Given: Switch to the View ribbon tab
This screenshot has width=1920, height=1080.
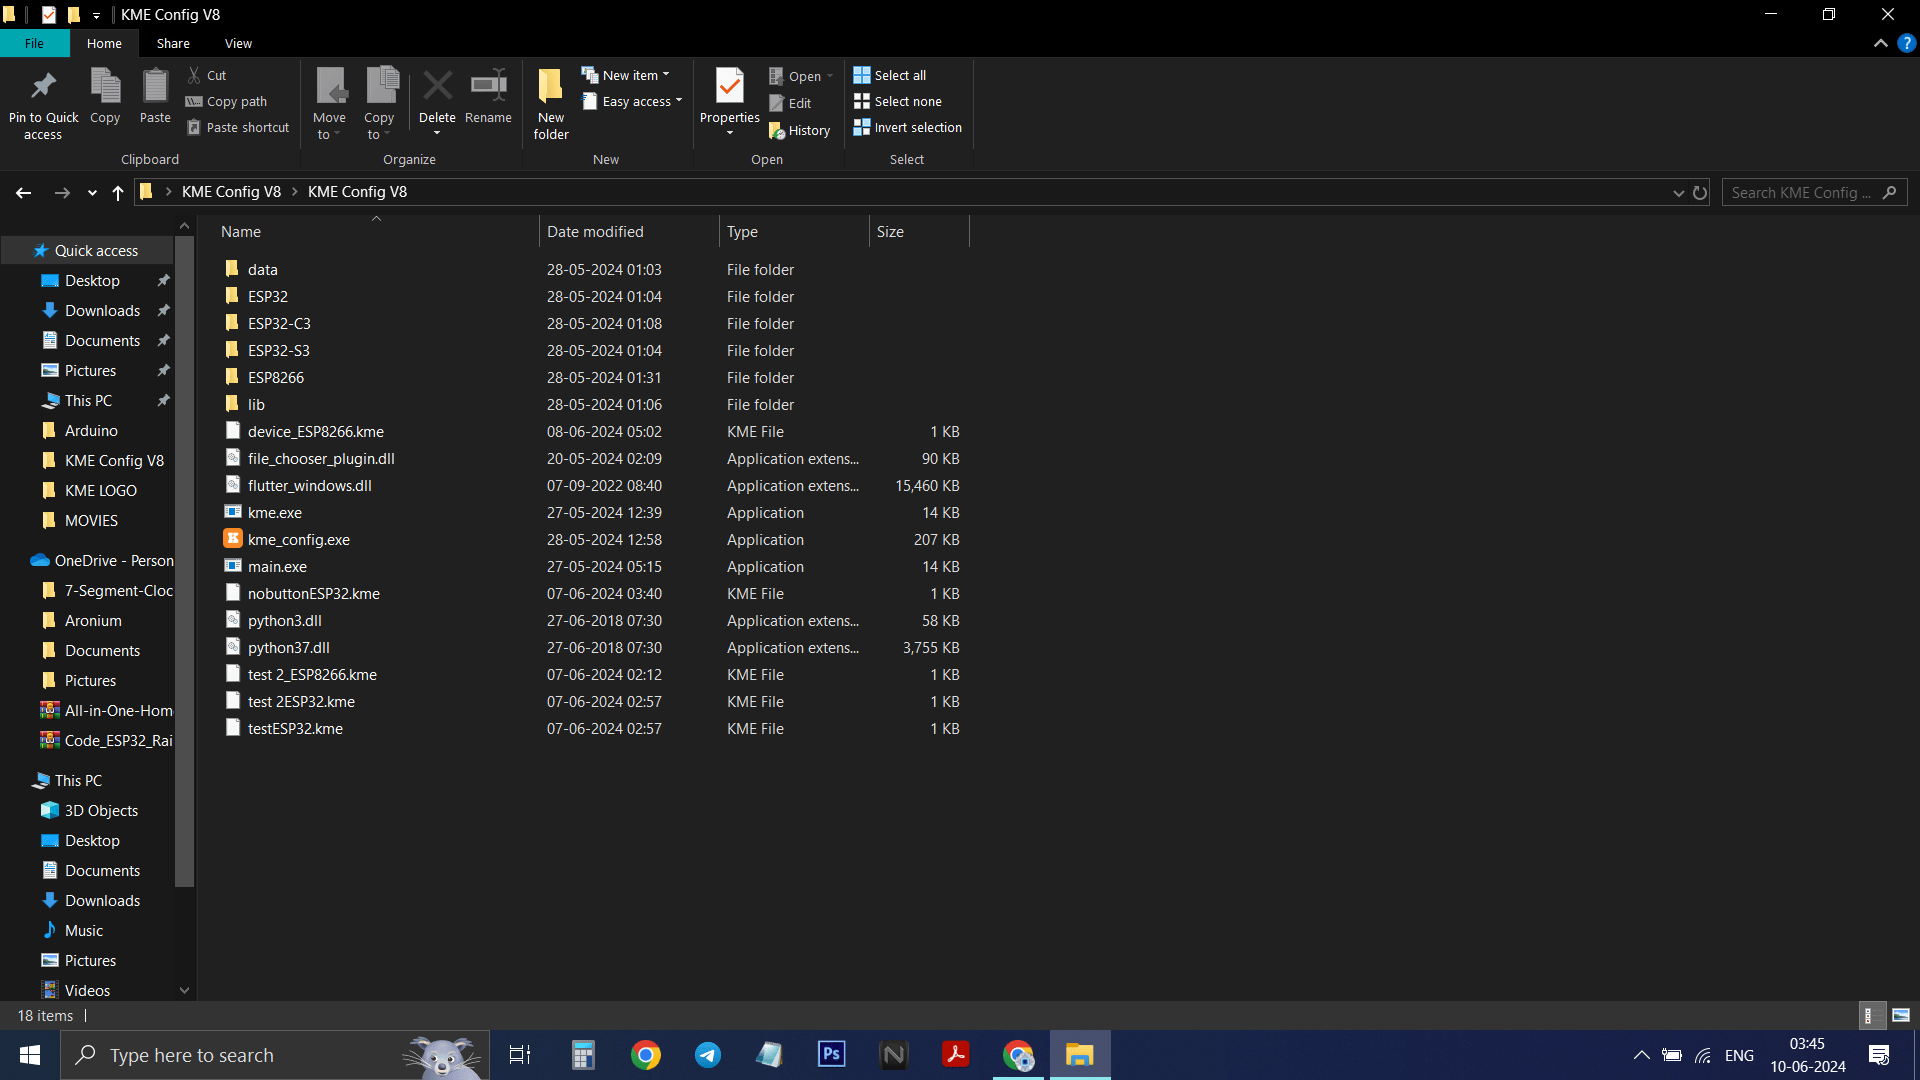Looking at the screenshot, I should 238,44.
